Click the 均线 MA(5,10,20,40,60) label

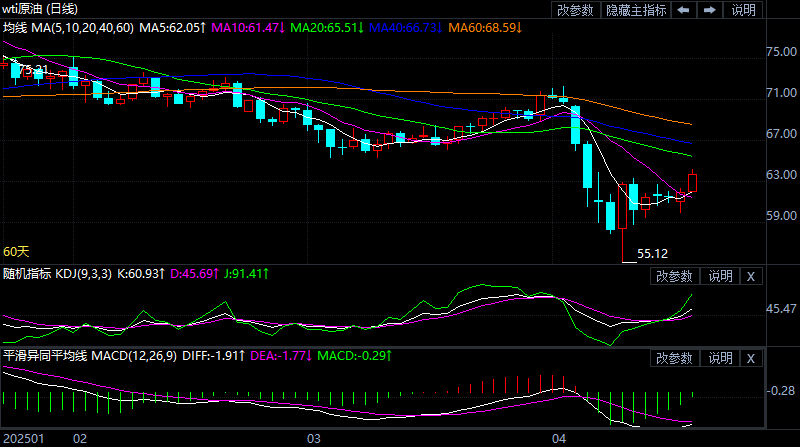68,28
